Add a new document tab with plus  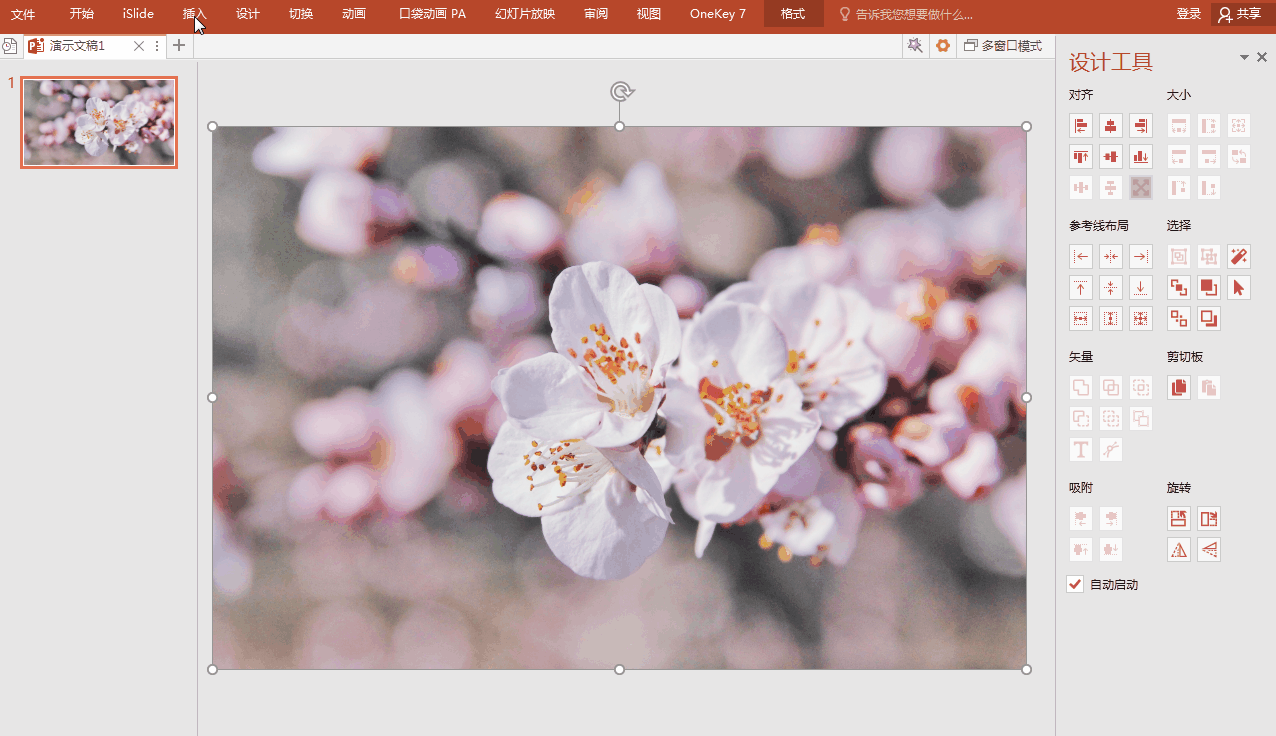pyautogui.click(x=179, y=46)
